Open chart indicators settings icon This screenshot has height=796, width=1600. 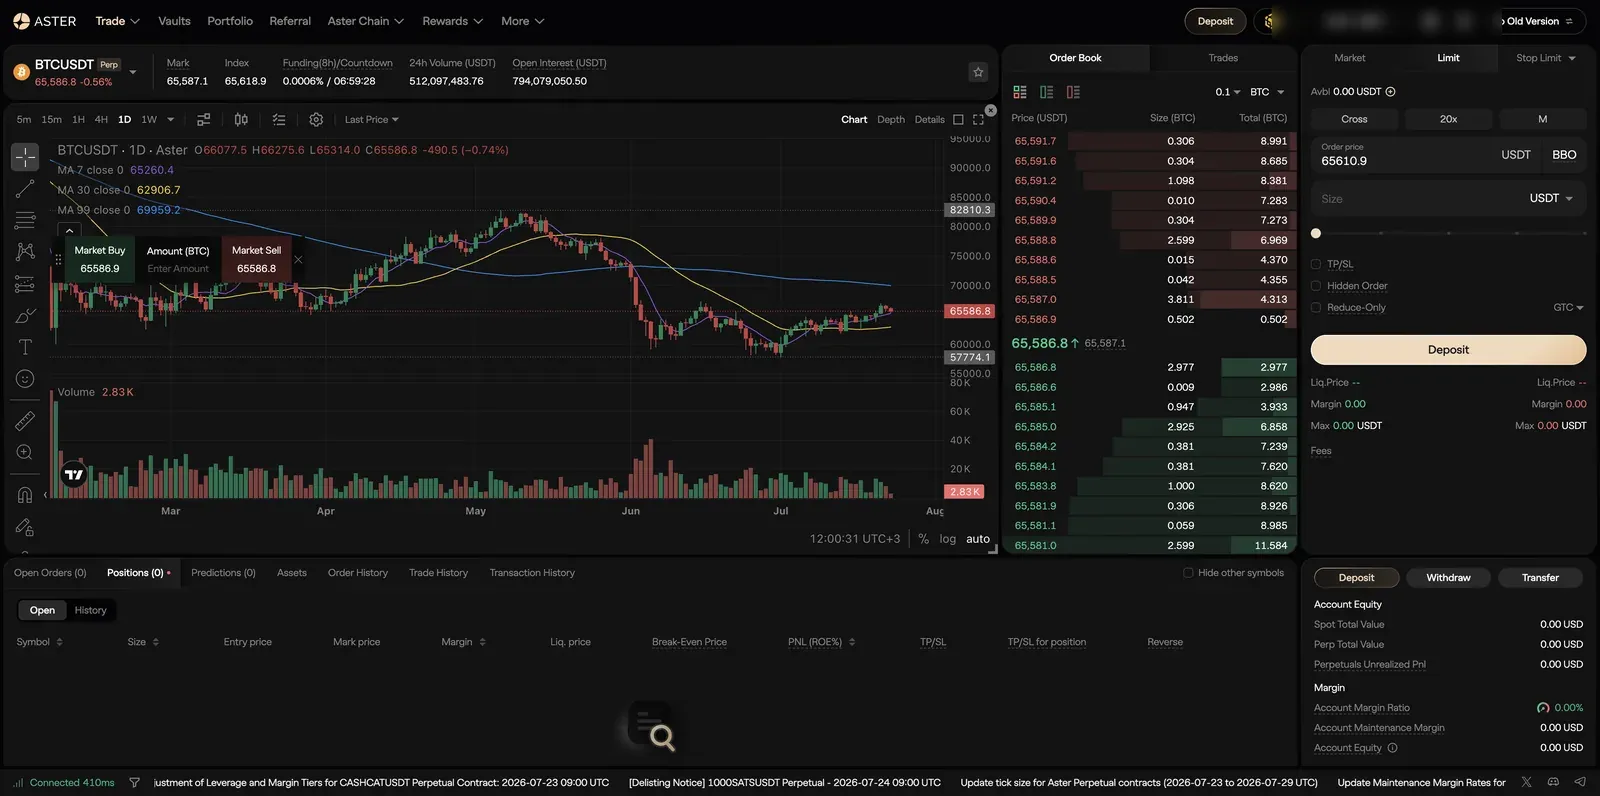[203, 120]
